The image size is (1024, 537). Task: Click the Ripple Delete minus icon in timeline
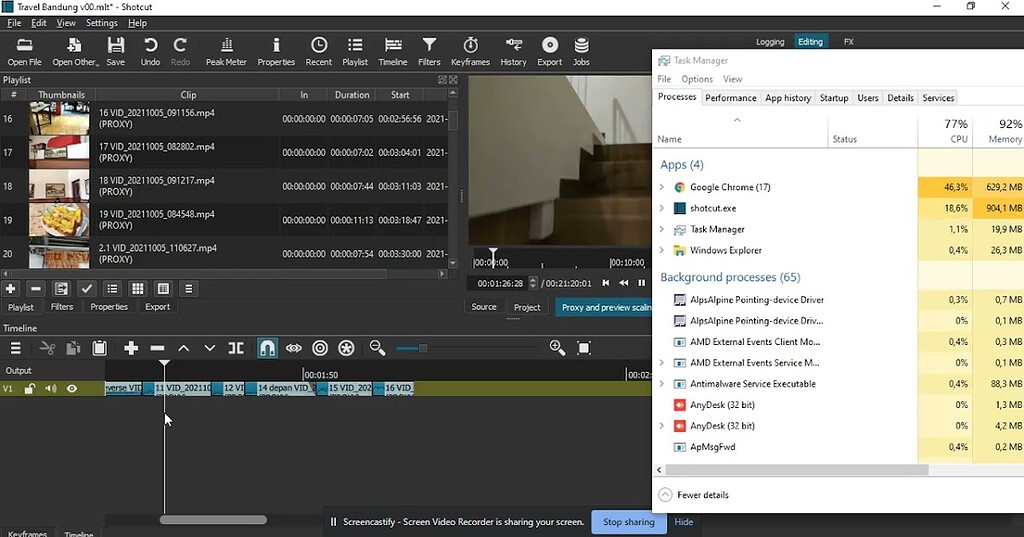[x=157, y=348]
